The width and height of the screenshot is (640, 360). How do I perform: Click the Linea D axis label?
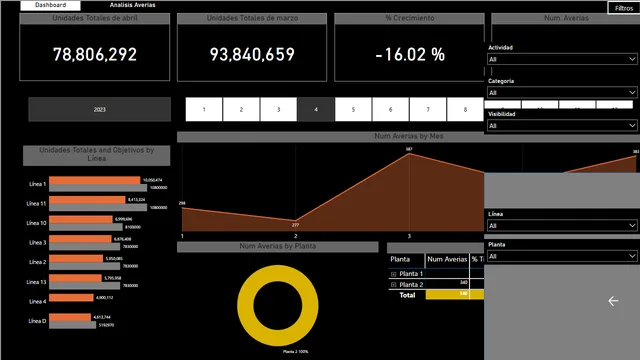[x=37, y=321]
